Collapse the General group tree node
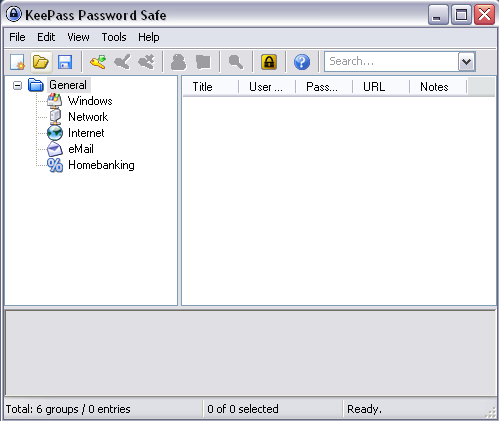Image resolution: width=499 pixels, height=421 pixels. click(17, 86)
